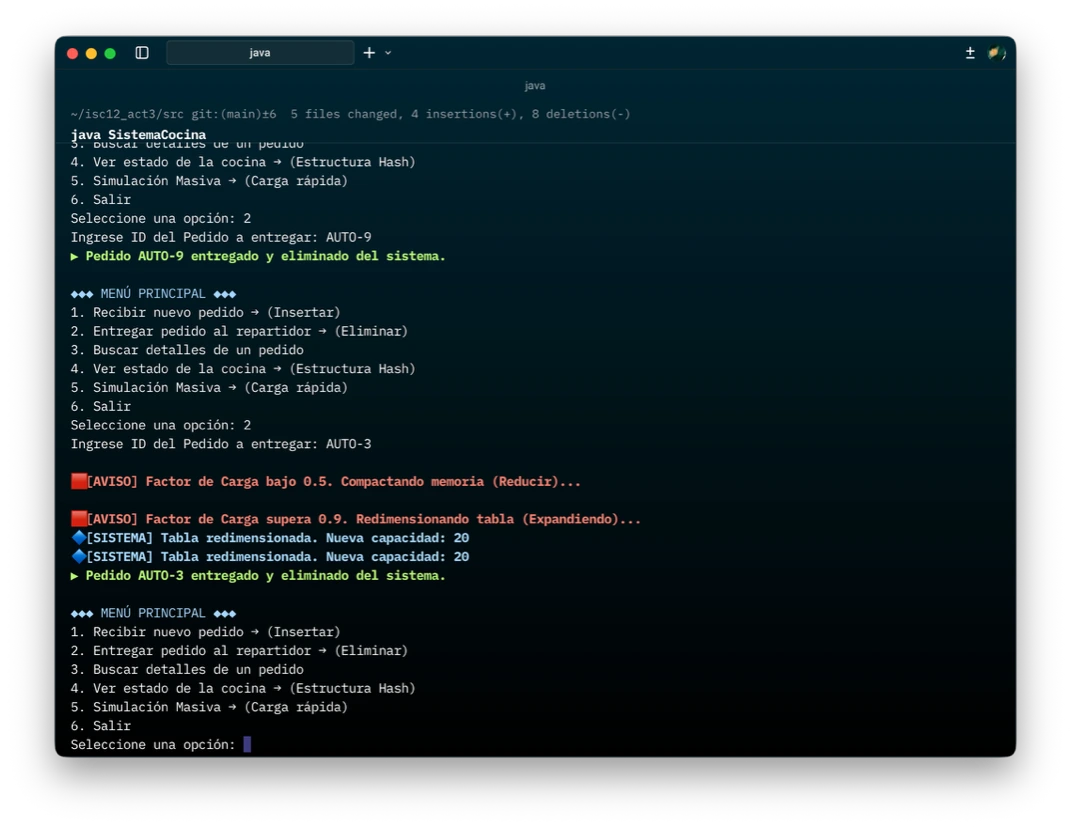Viewport: 1072px width, 831px height.
Task: Maximize the window using green button
Action: (110, 53)
